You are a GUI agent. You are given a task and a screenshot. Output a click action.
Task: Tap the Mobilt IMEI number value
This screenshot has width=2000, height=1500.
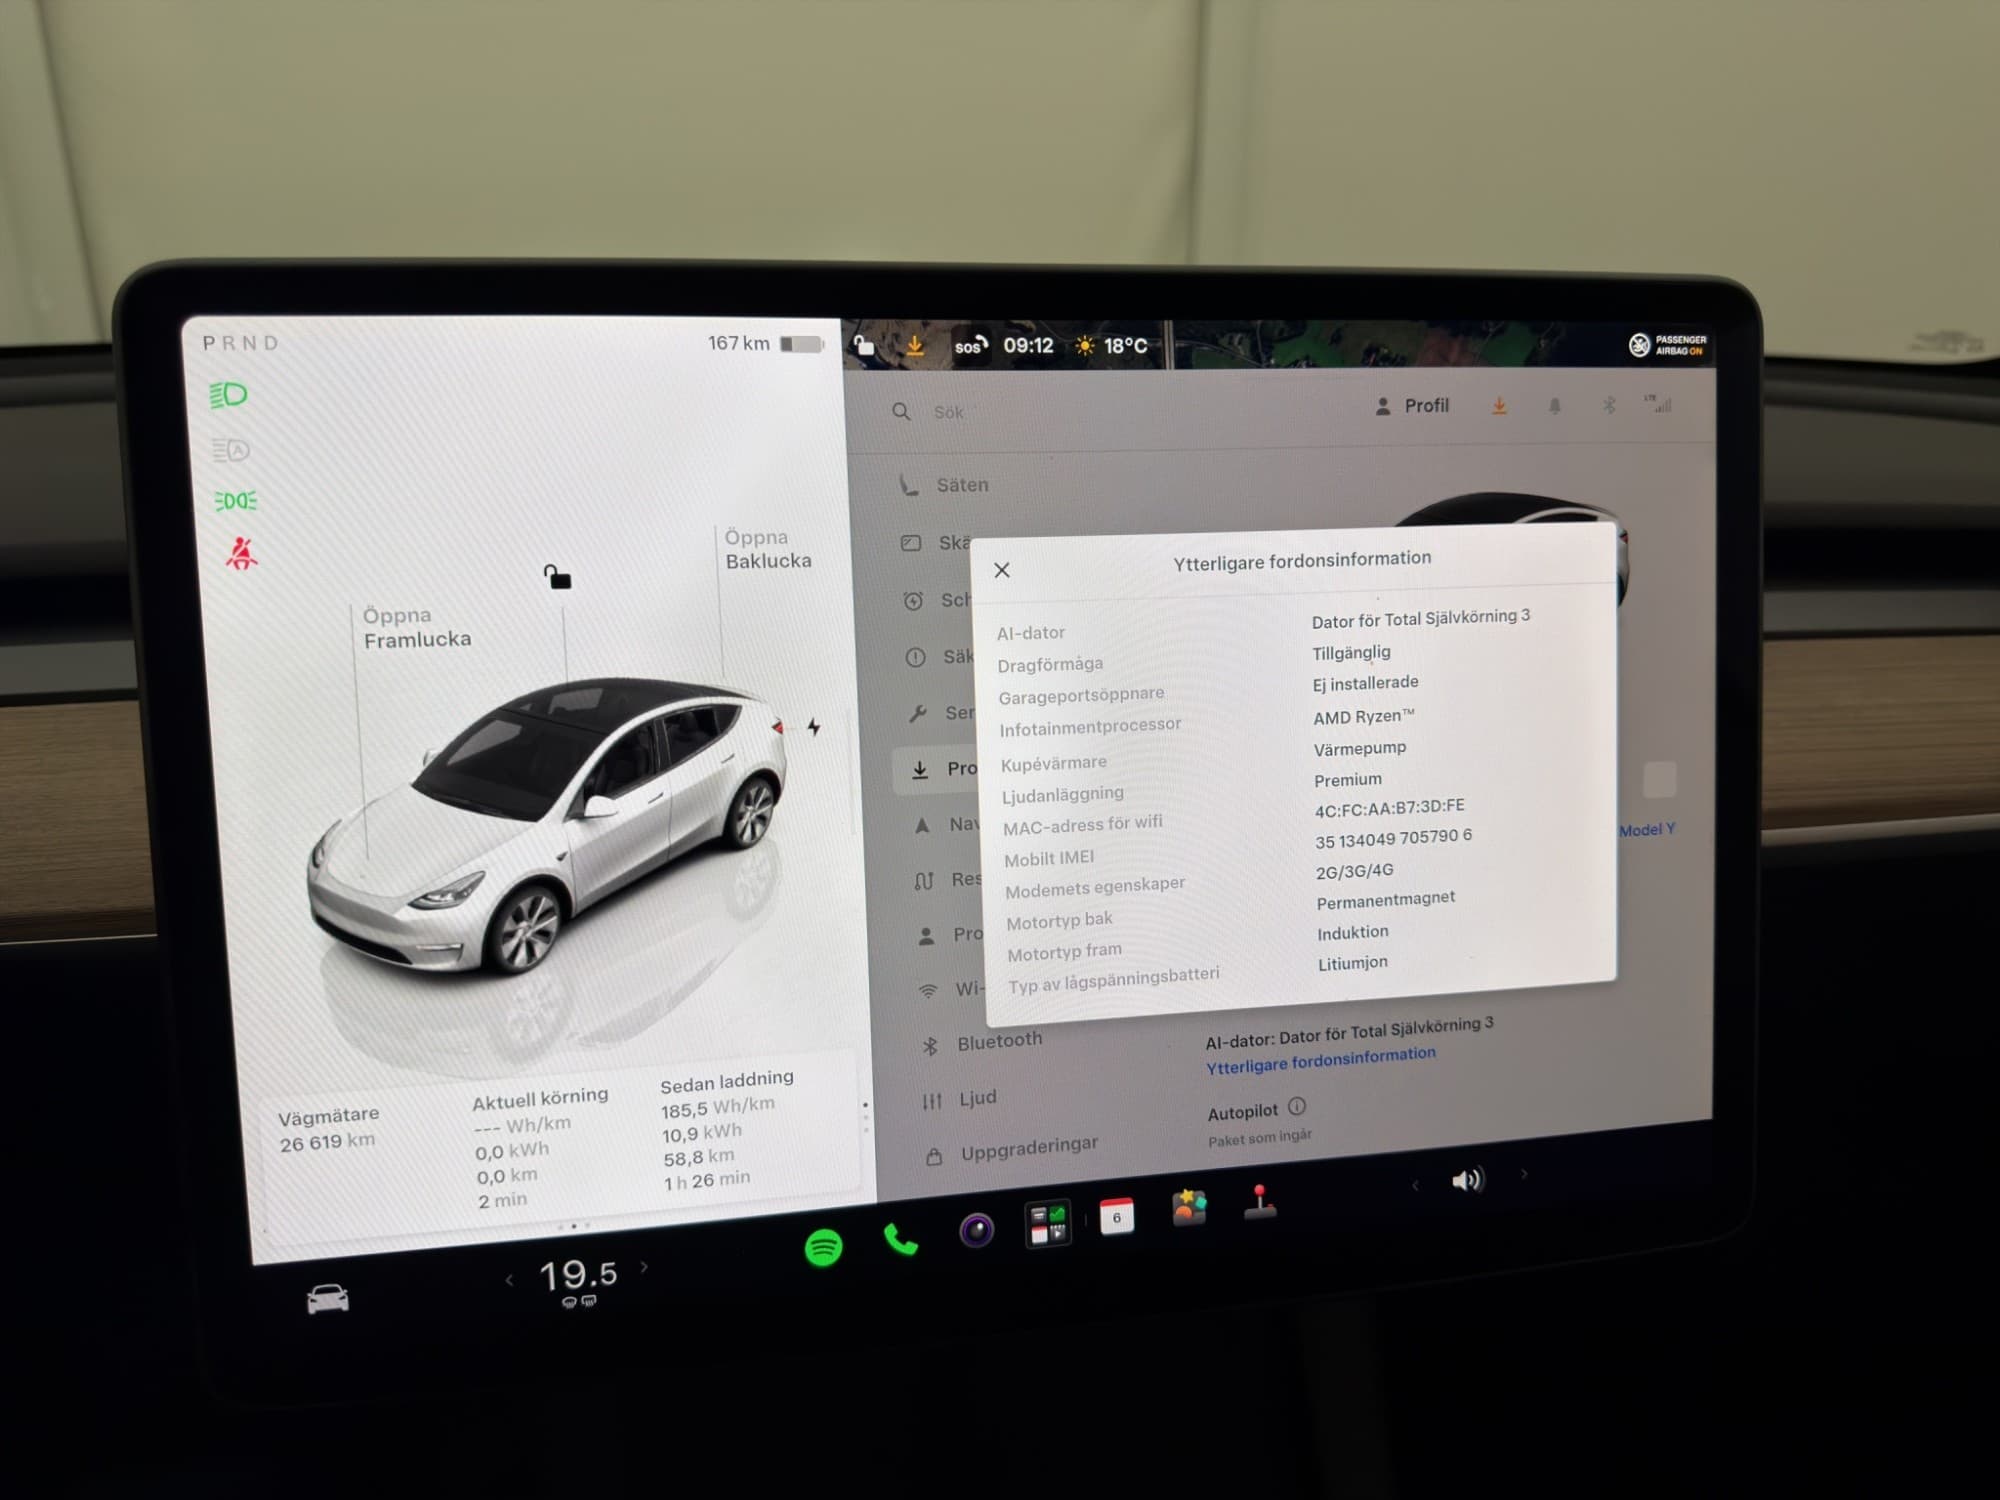point(1394,838)
